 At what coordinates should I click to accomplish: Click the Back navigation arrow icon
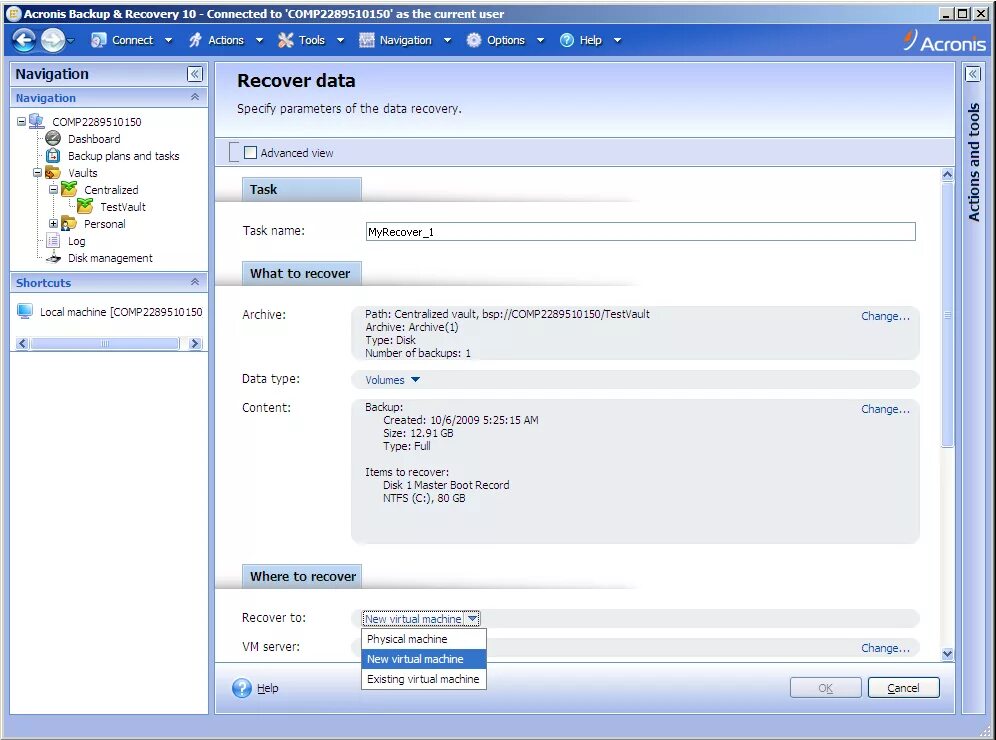pyautogui.click(x=24, y=40)
